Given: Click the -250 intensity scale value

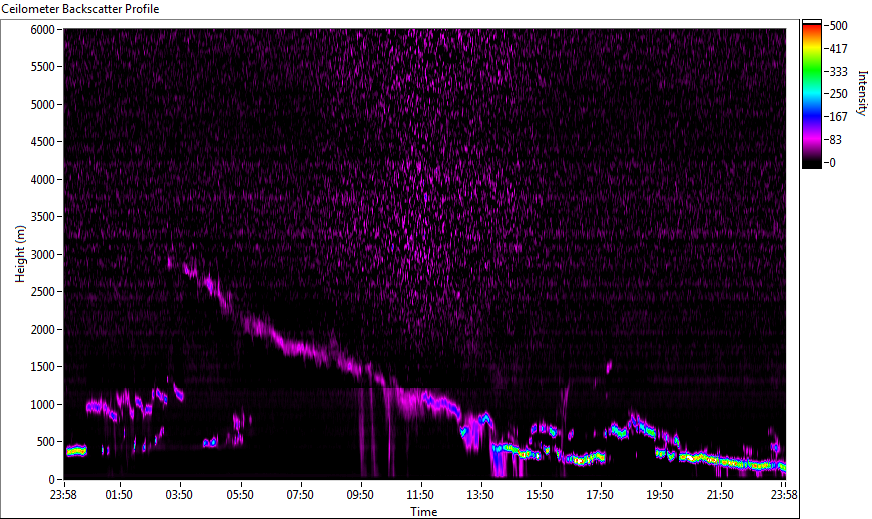Looking at the screenshot, I should pos(836,94).
